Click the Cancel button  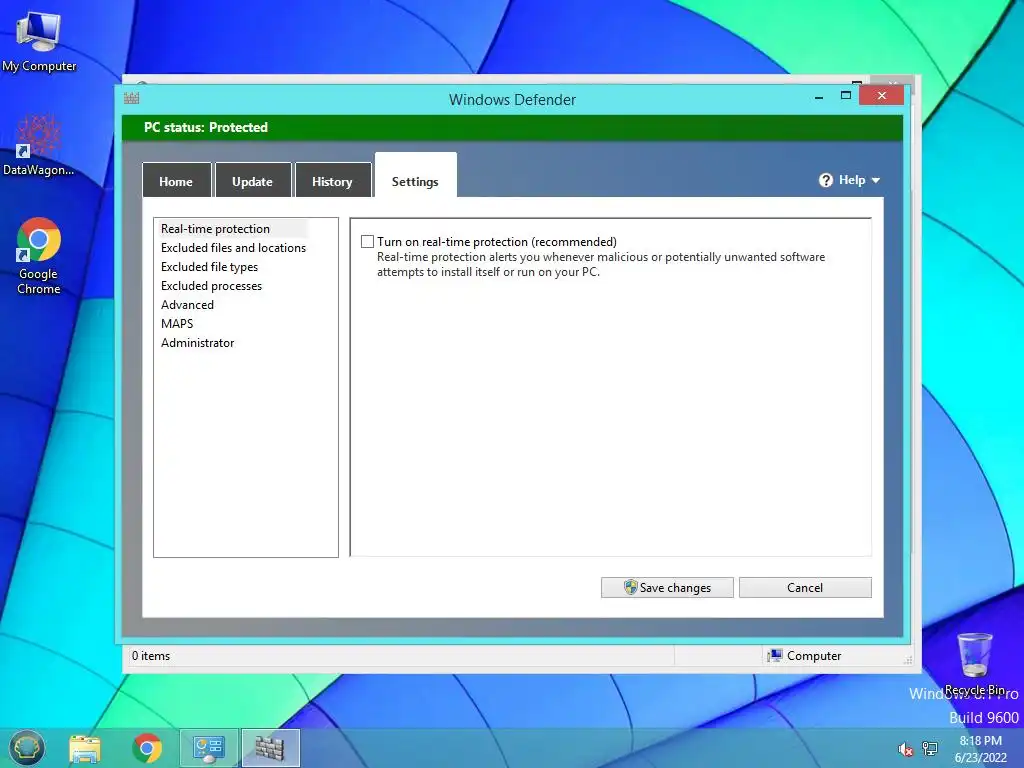805,587
